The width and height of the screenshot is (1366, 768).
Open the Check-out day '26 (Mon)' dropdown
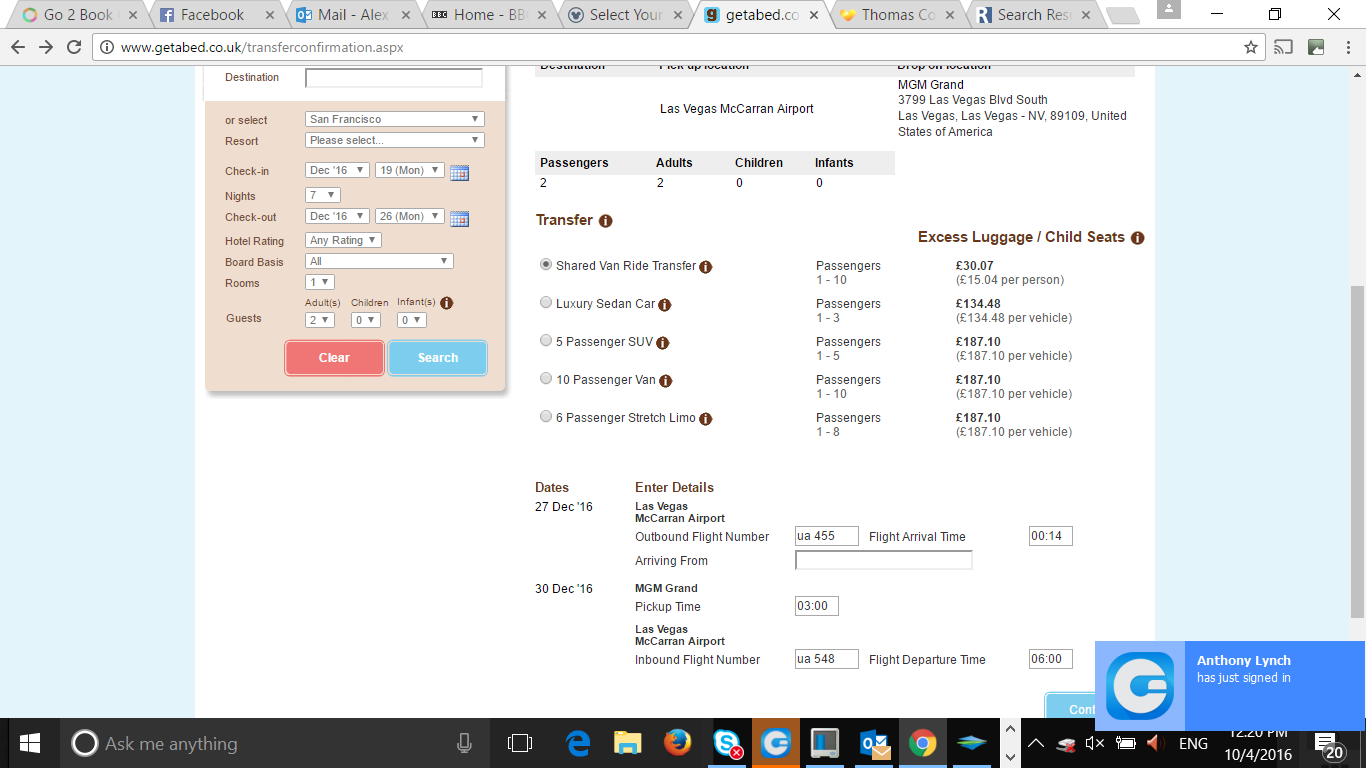[410, 216]
